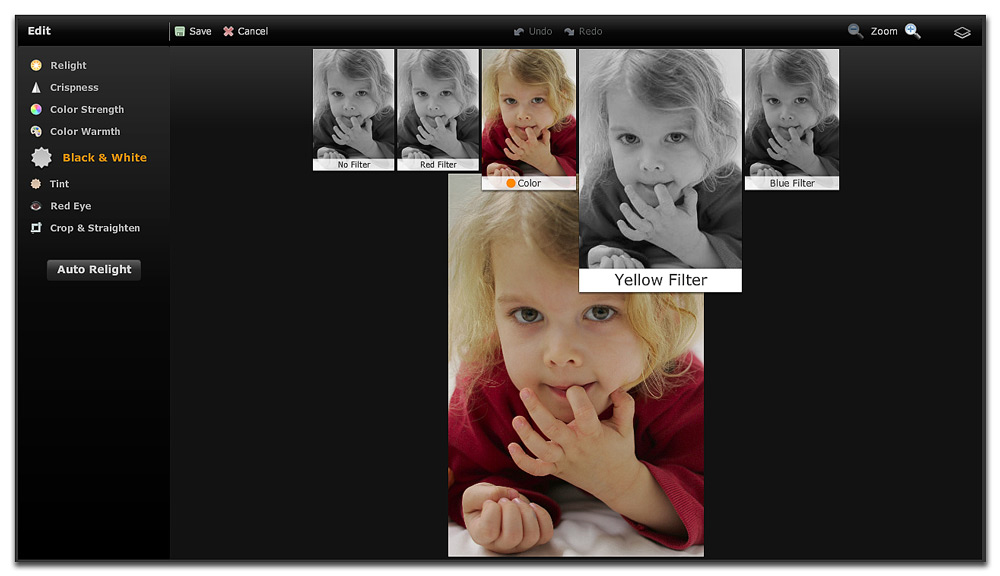Click the Color Strength rainbow icon
Screen dimensions: 1000x576
pyautogui.click(x=36, y=109)
